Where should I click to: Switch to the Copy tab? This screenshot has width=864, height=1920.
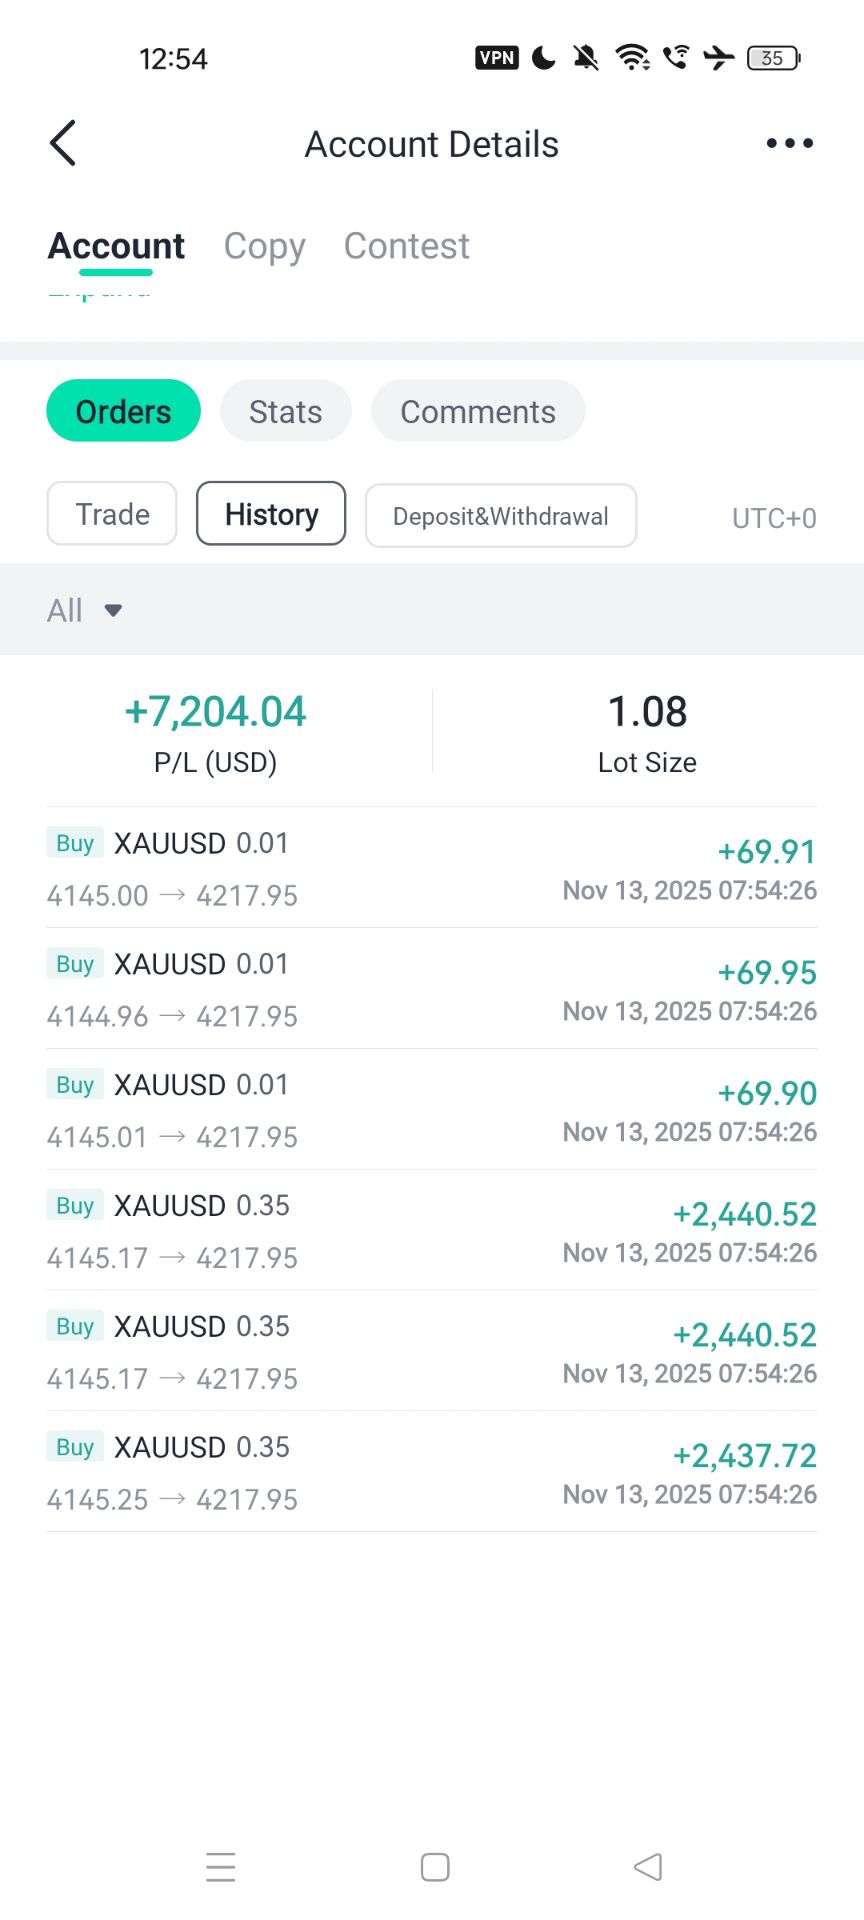pyautogui.click(x=264, y=246)
